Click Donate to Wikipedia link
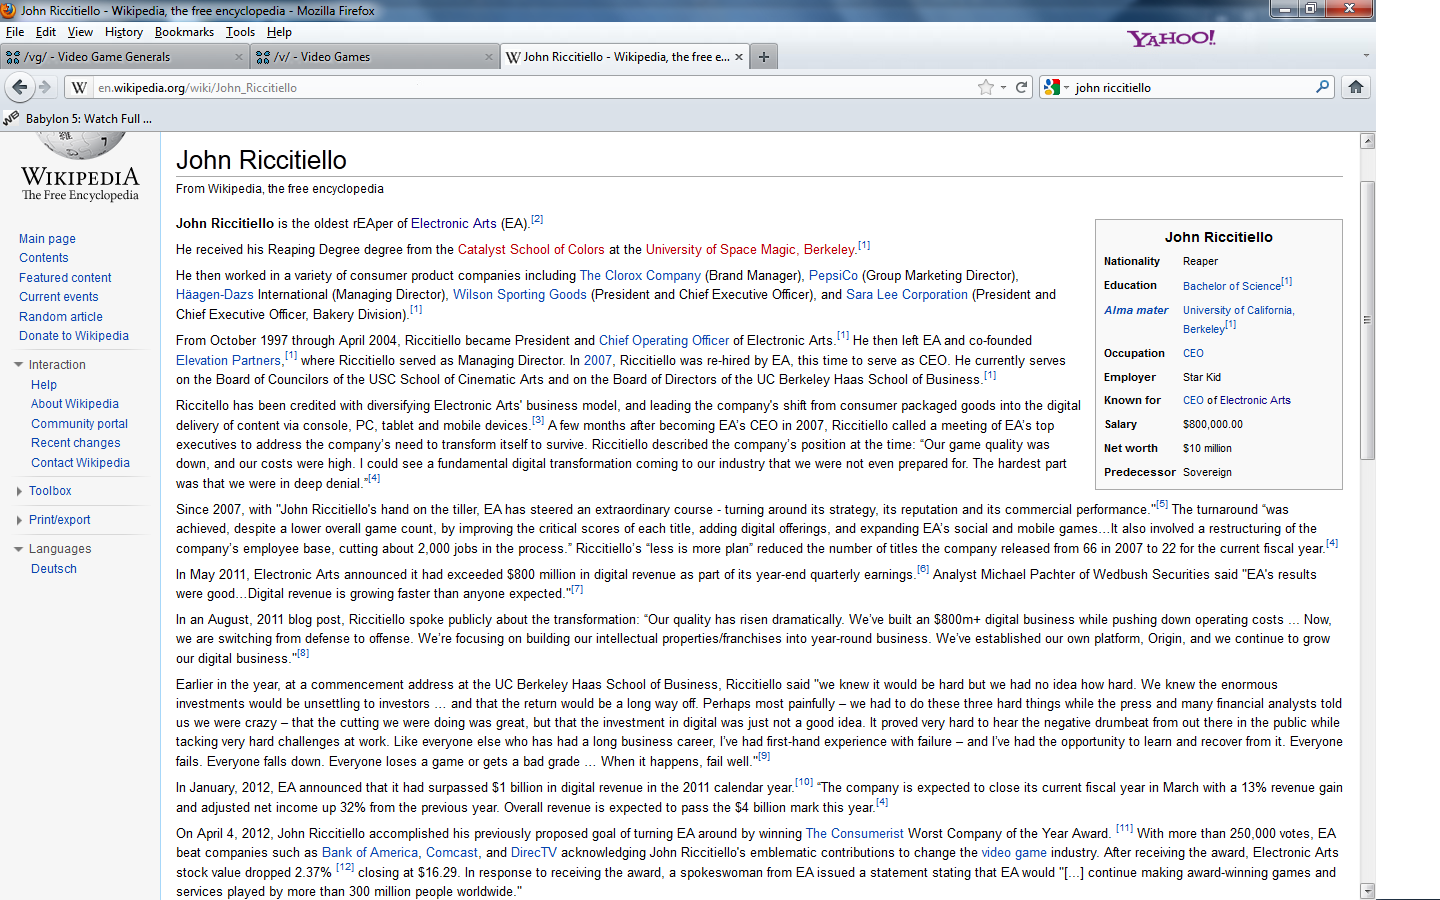This screenshot has height=900, width=1440. (x=74, y=336)
